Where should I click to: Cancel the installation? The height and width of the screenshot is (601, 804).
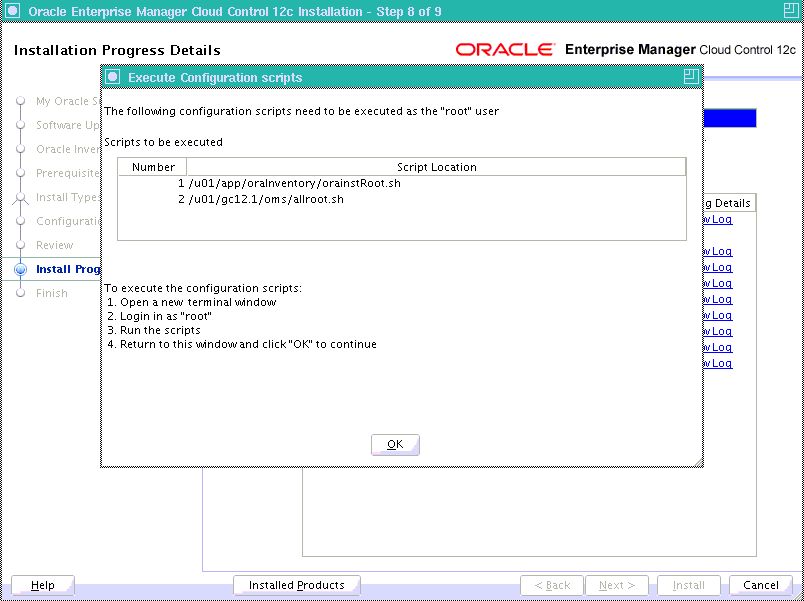click(x=760, y=585)
